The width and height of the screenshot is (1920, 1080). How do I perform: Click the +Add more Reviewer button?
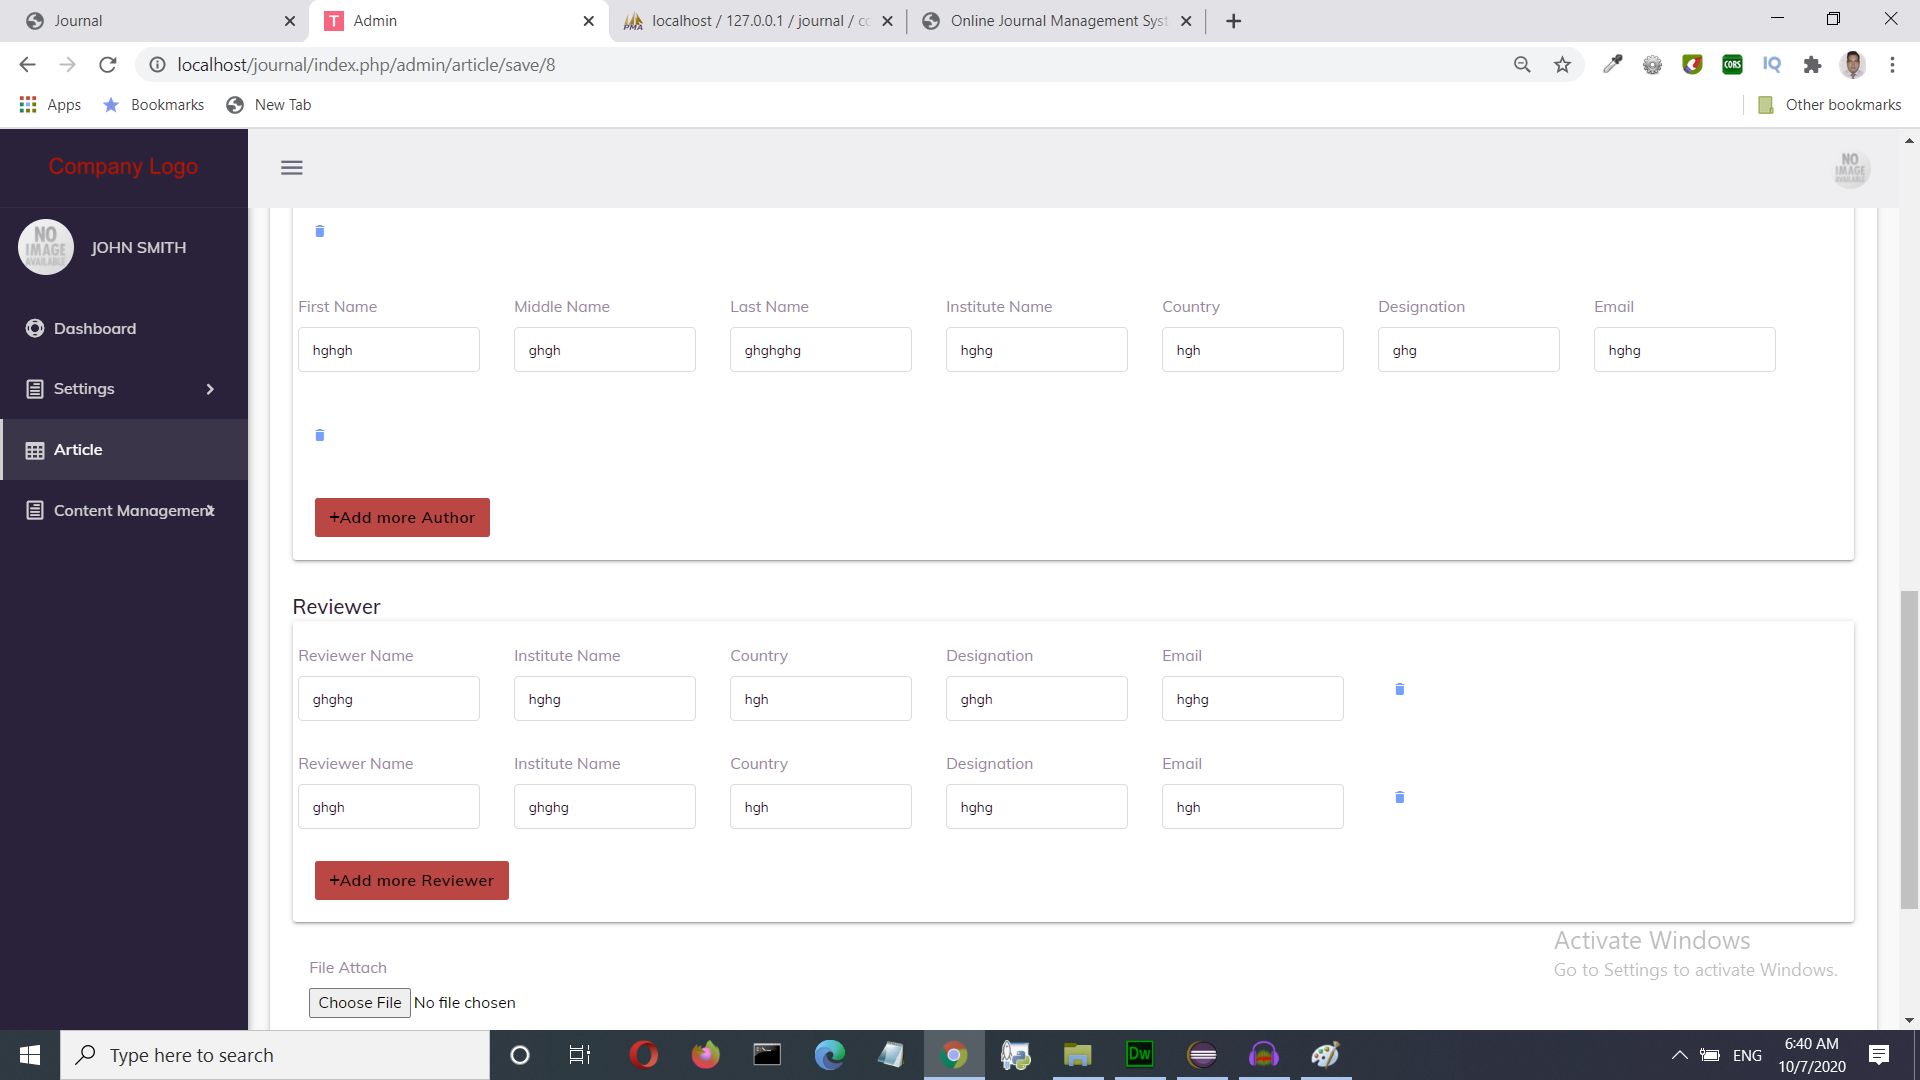click(x=411, y=881)
